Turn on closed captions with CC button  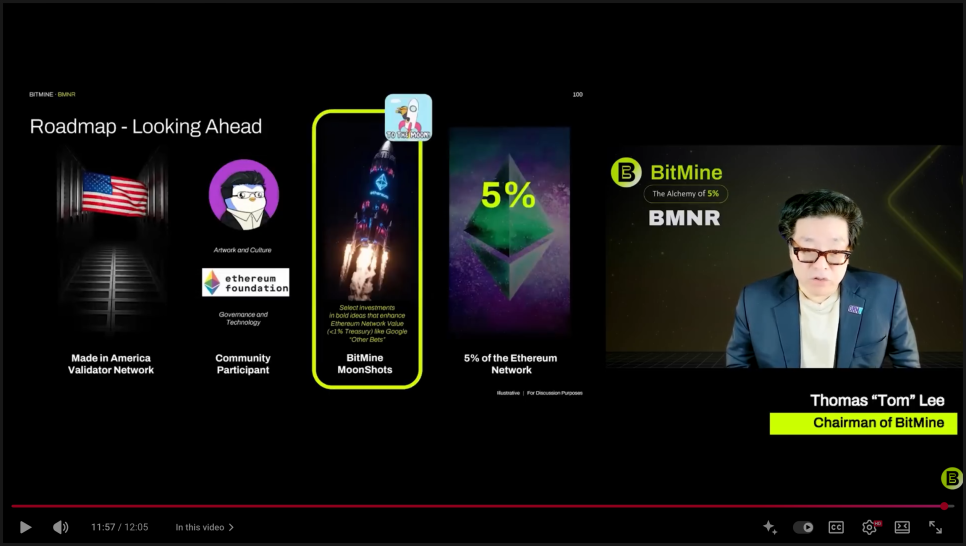836,527
